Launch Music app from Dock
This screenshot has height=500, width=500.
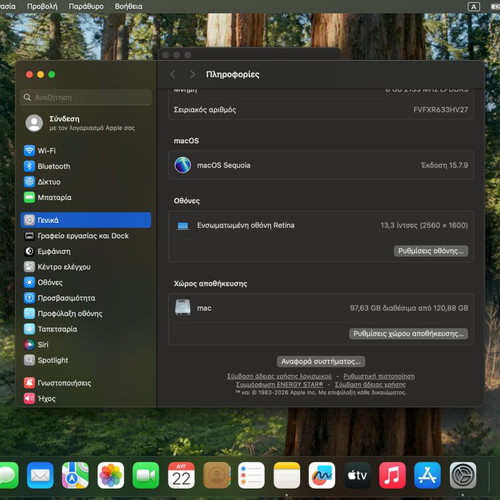[x=392, y=475]
